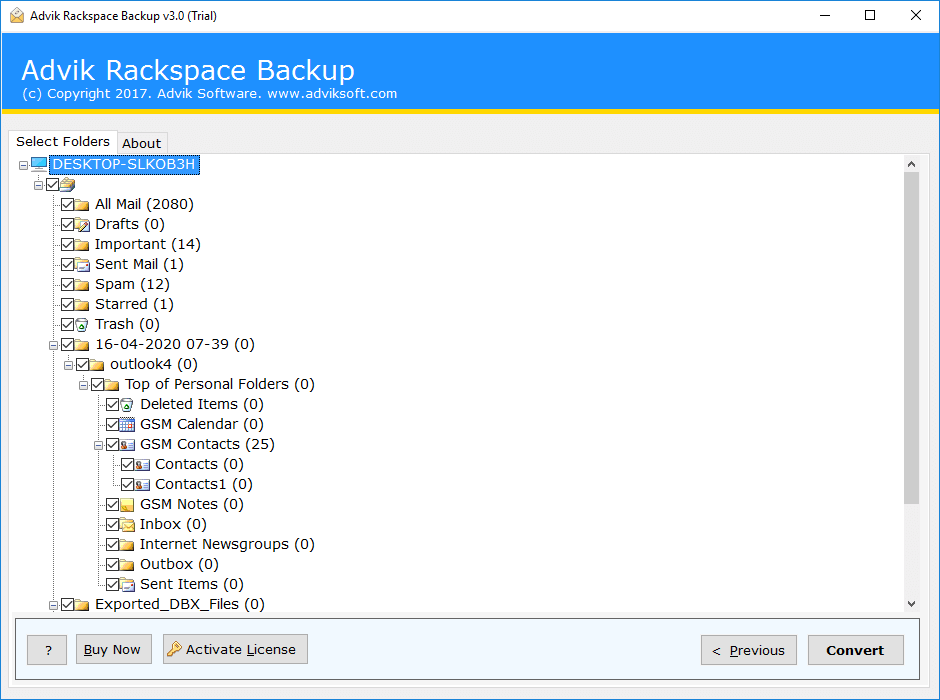
Task: Toggle the Outbox (0) checkbox
Action: (112, 564)
